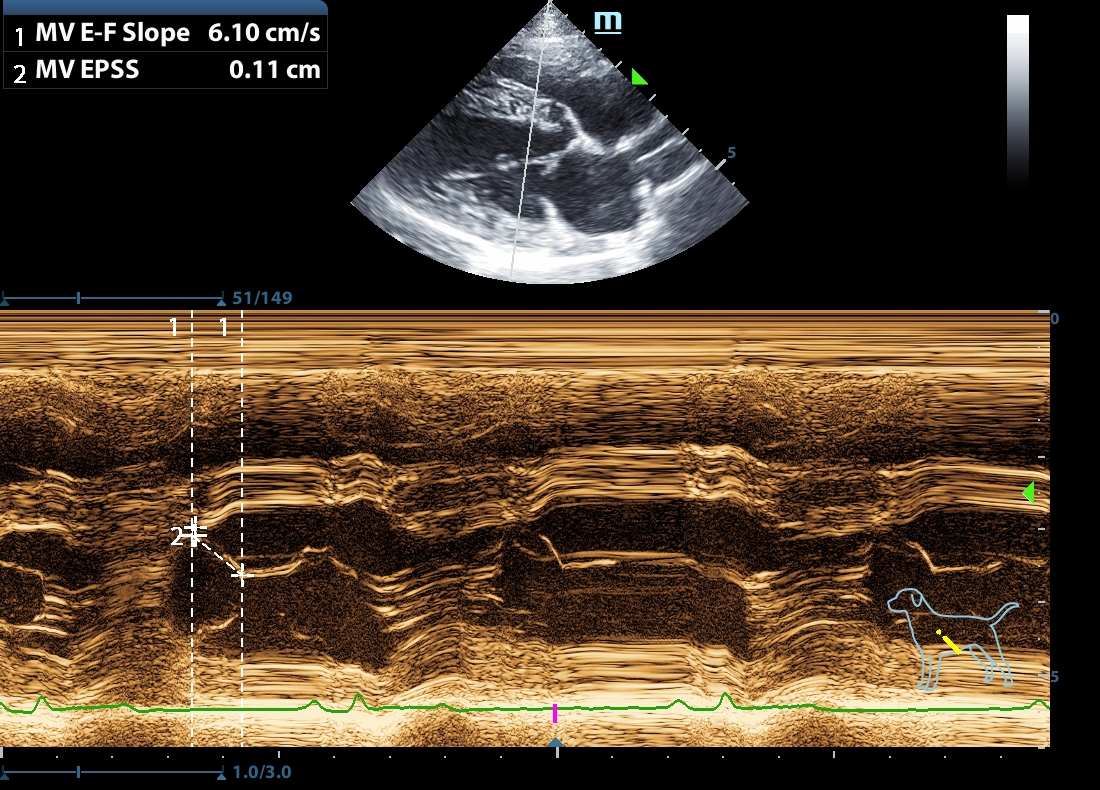
Task: Select the MV EPSS measurement row
Action: point(165,70)
